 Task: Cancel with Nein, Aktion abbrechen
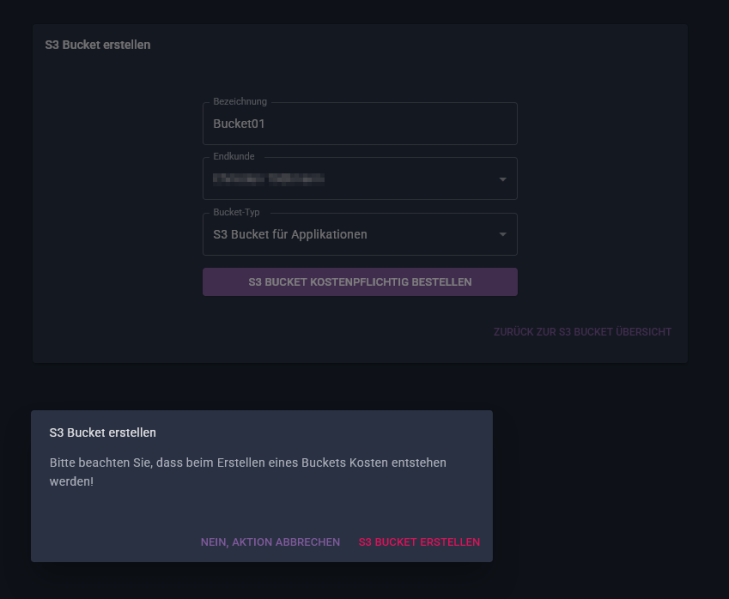click(270, 542)
